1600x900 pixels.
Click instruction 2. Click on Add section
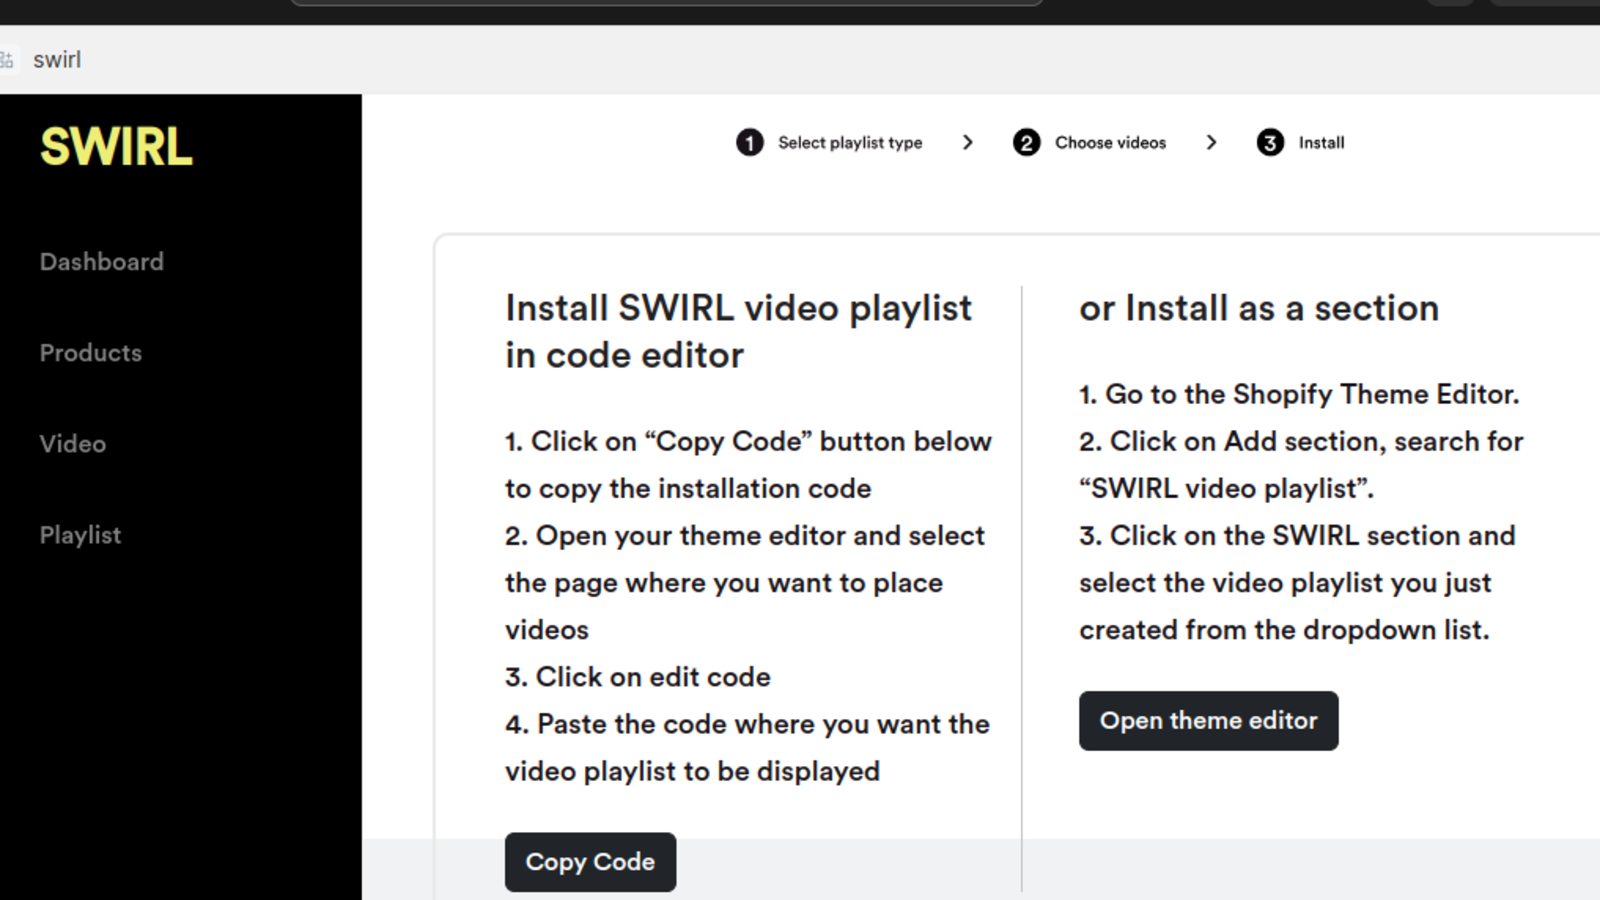[1301, 465]
